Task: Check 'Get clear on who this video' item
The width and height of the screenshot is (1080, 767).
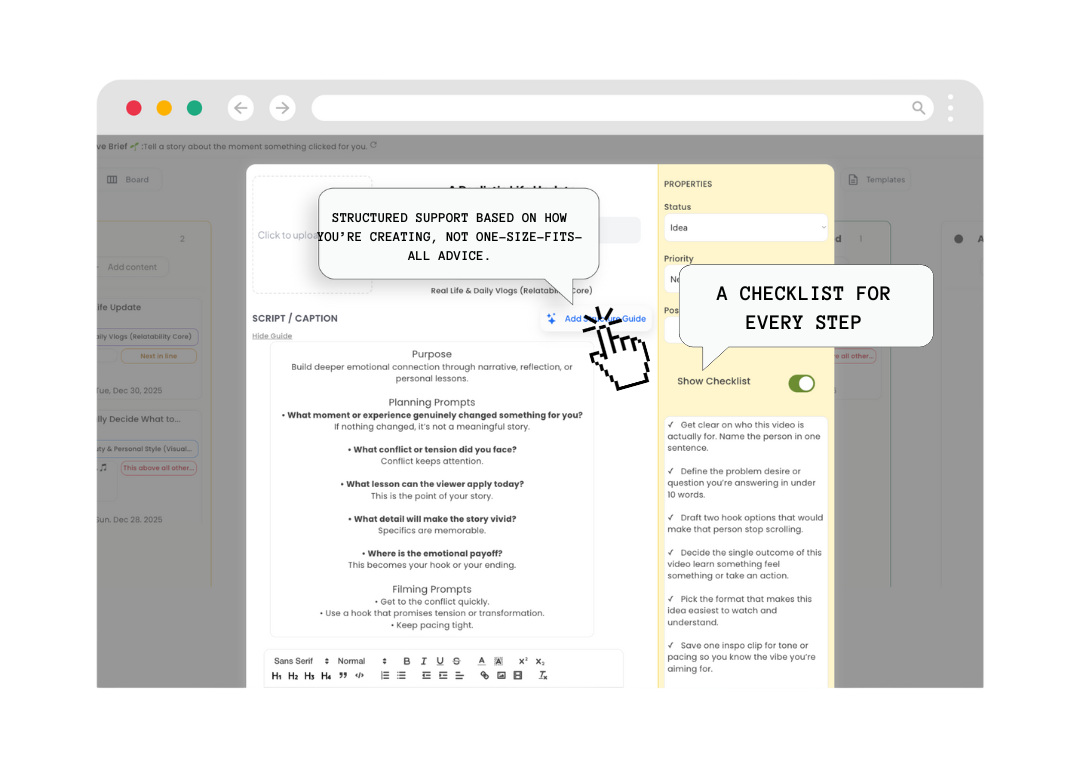Action: click(670, 425)
